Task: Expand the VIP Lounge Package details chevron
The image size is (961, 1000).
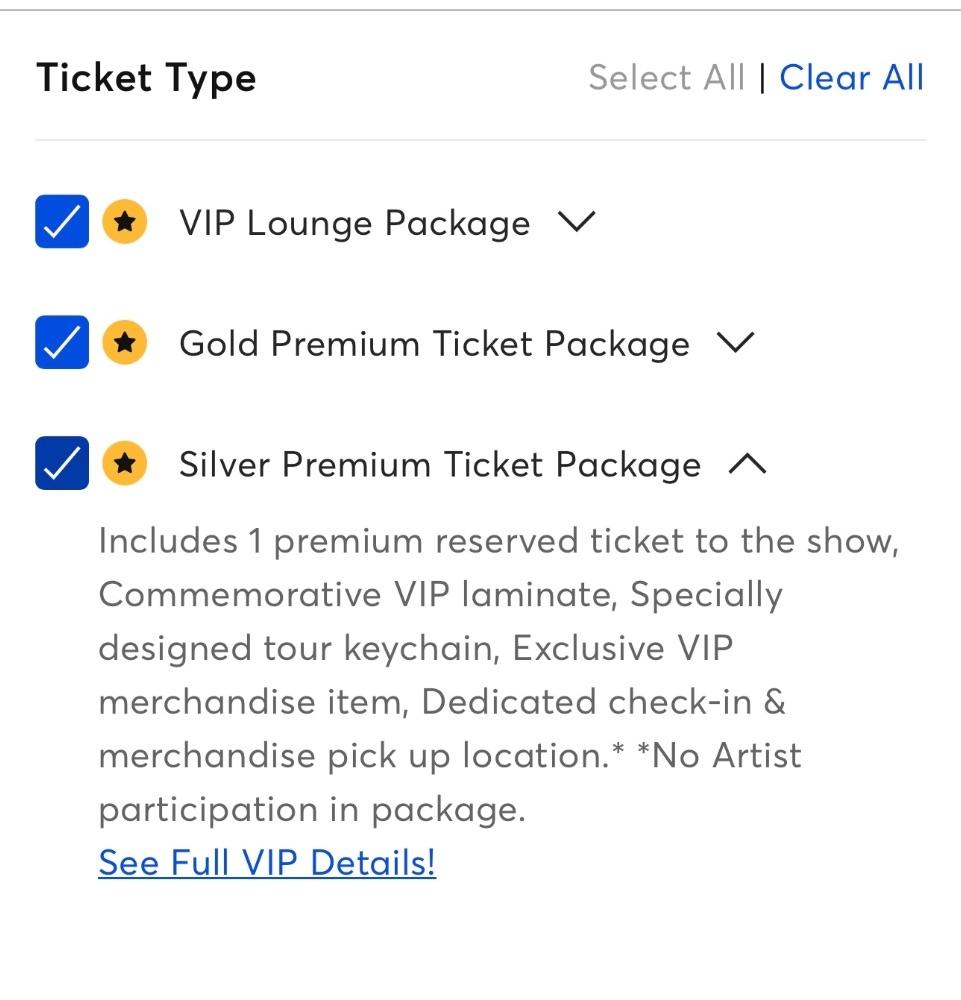Action: point(576,222)
